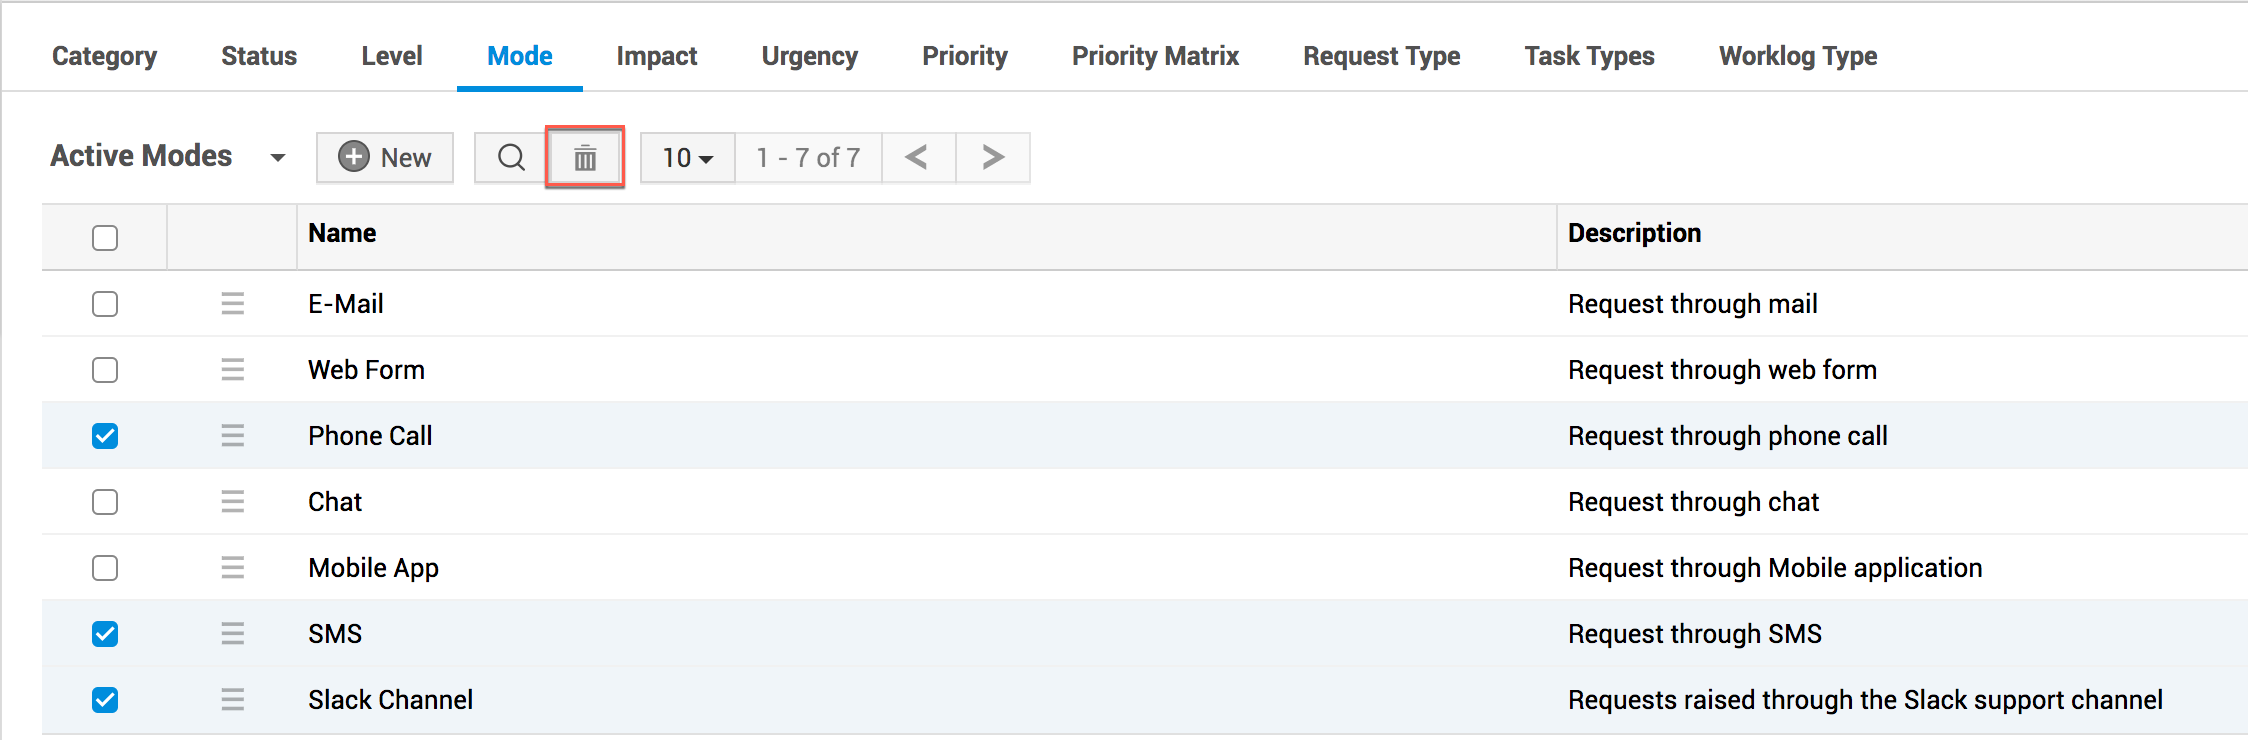Go to the next page arrow
Image resolution: width=2248 pixels, height=740 pixels.
click(992, 158)
